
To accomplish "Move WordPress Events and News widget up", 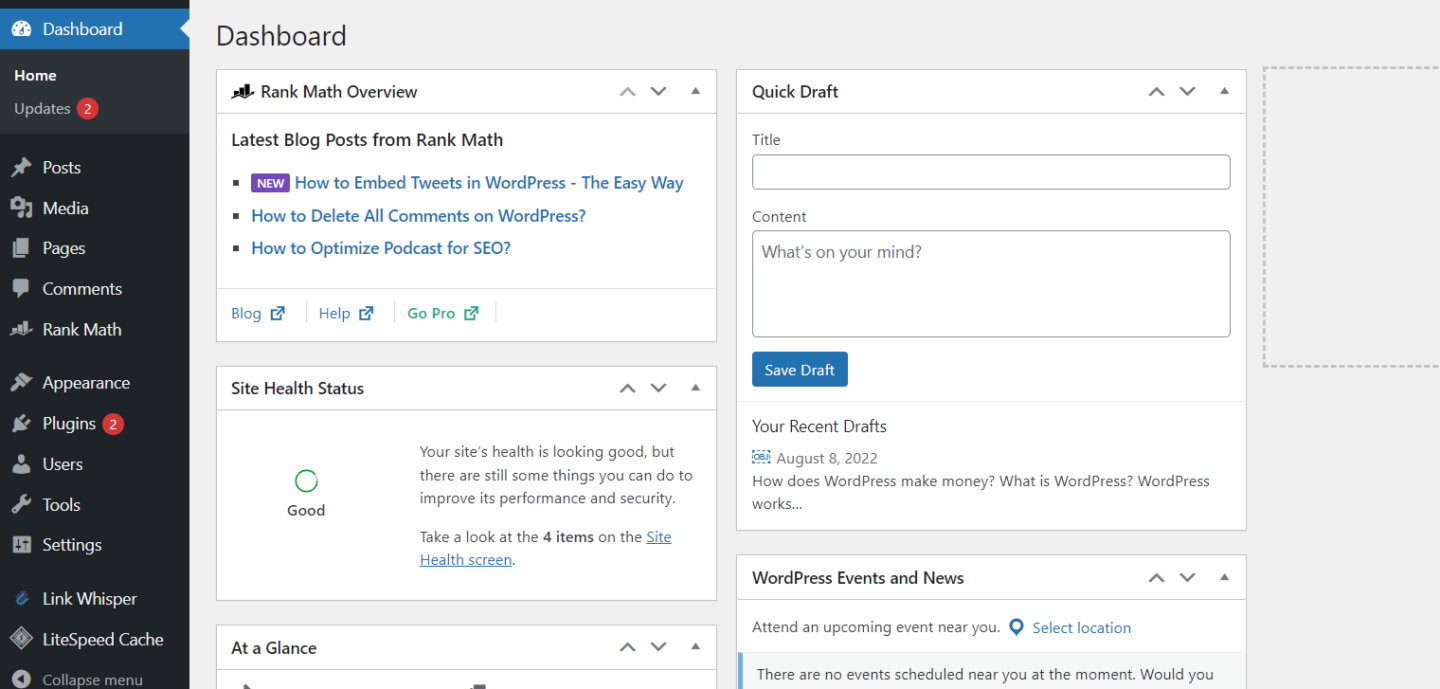I will [x=1156, y=577].
